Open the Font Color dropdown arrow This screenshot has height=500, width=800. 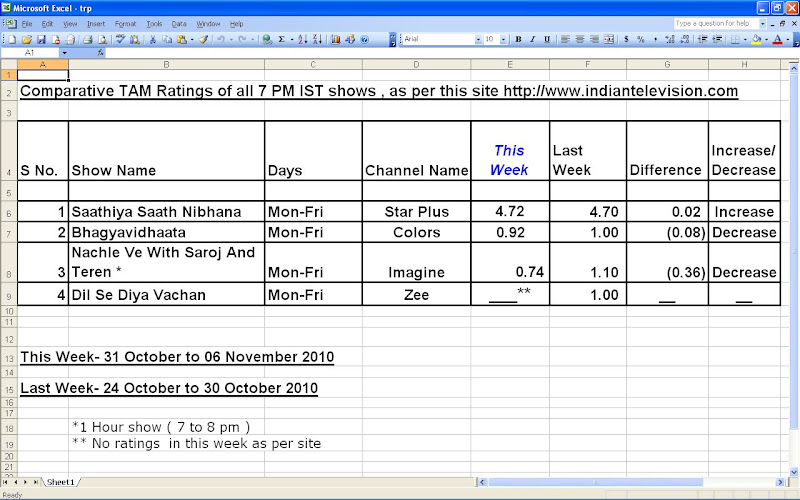(787, 39)
